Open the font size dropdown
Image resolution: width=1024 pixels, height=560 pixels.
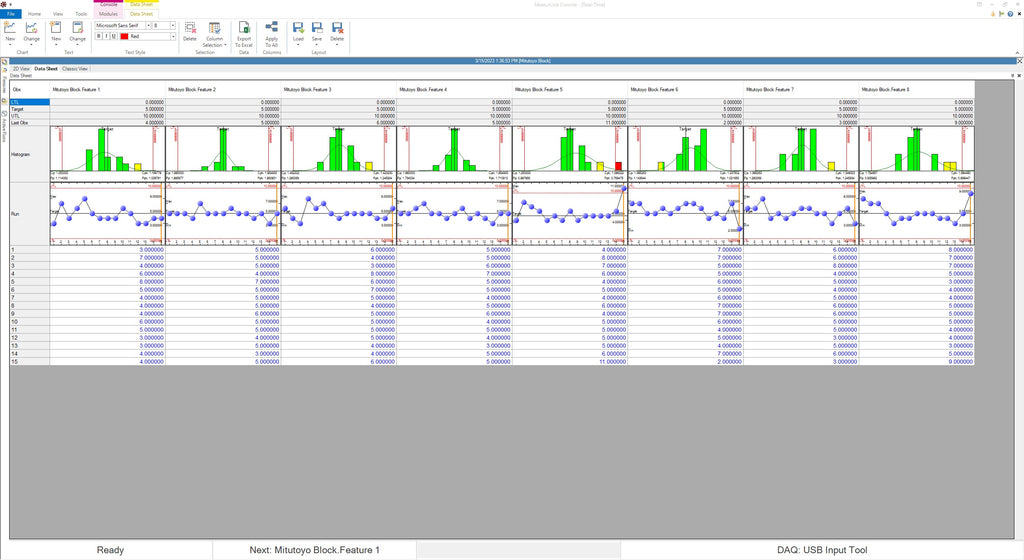click(172, 25)
